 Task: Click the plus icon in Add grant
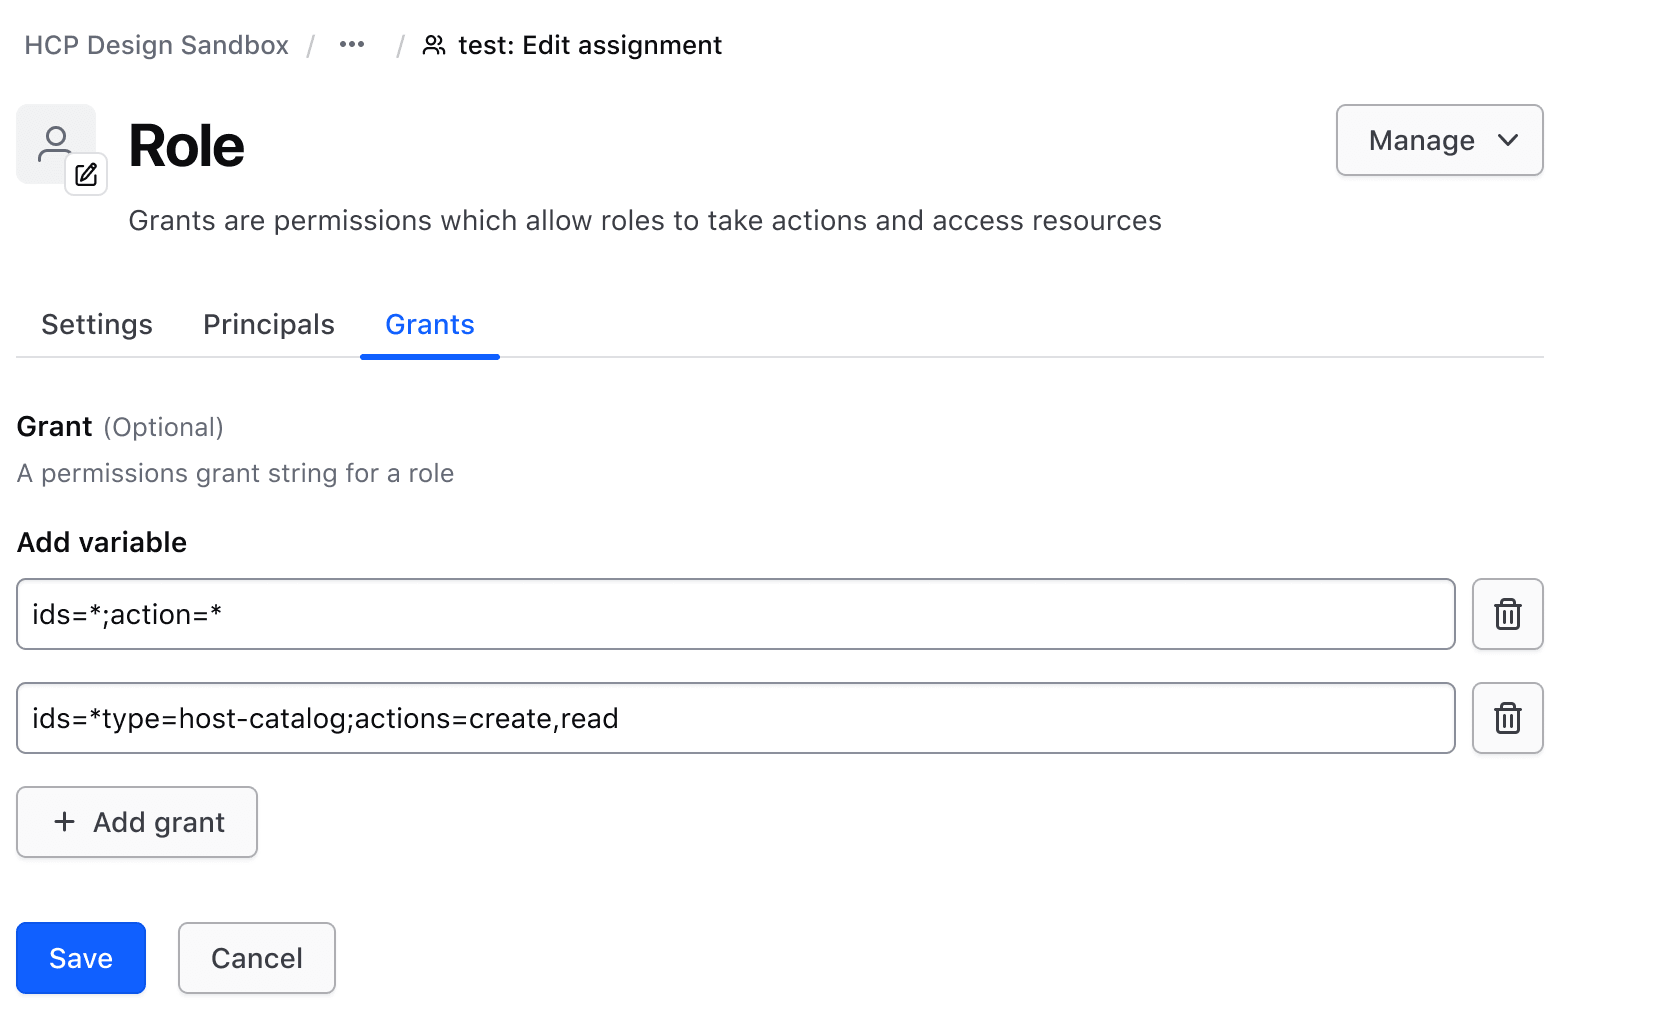[65, 822]
